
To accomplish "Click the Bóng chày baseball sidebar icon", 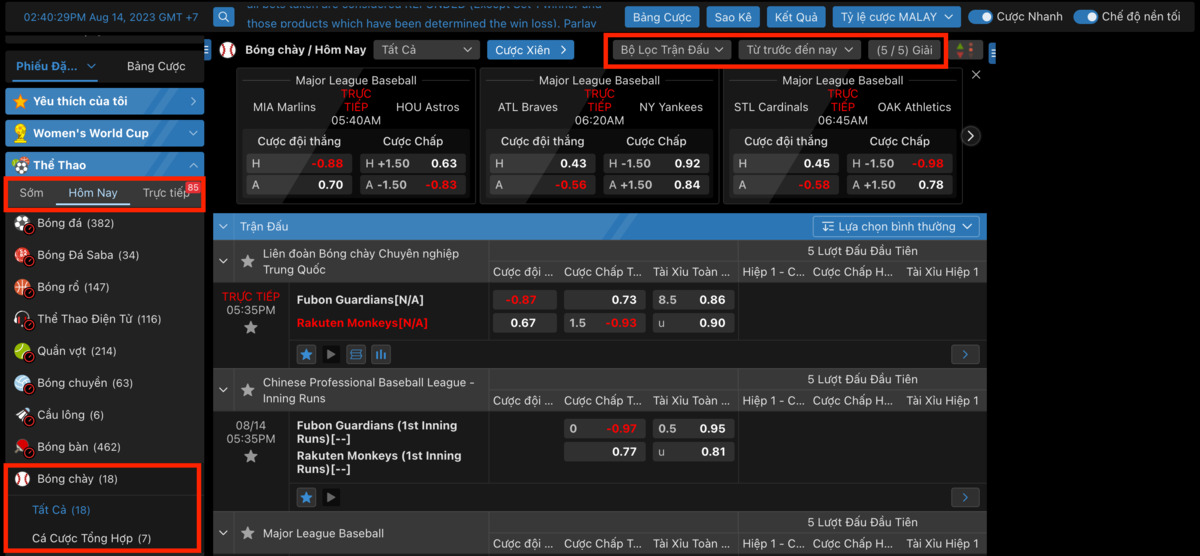I will tap(22, 479).
